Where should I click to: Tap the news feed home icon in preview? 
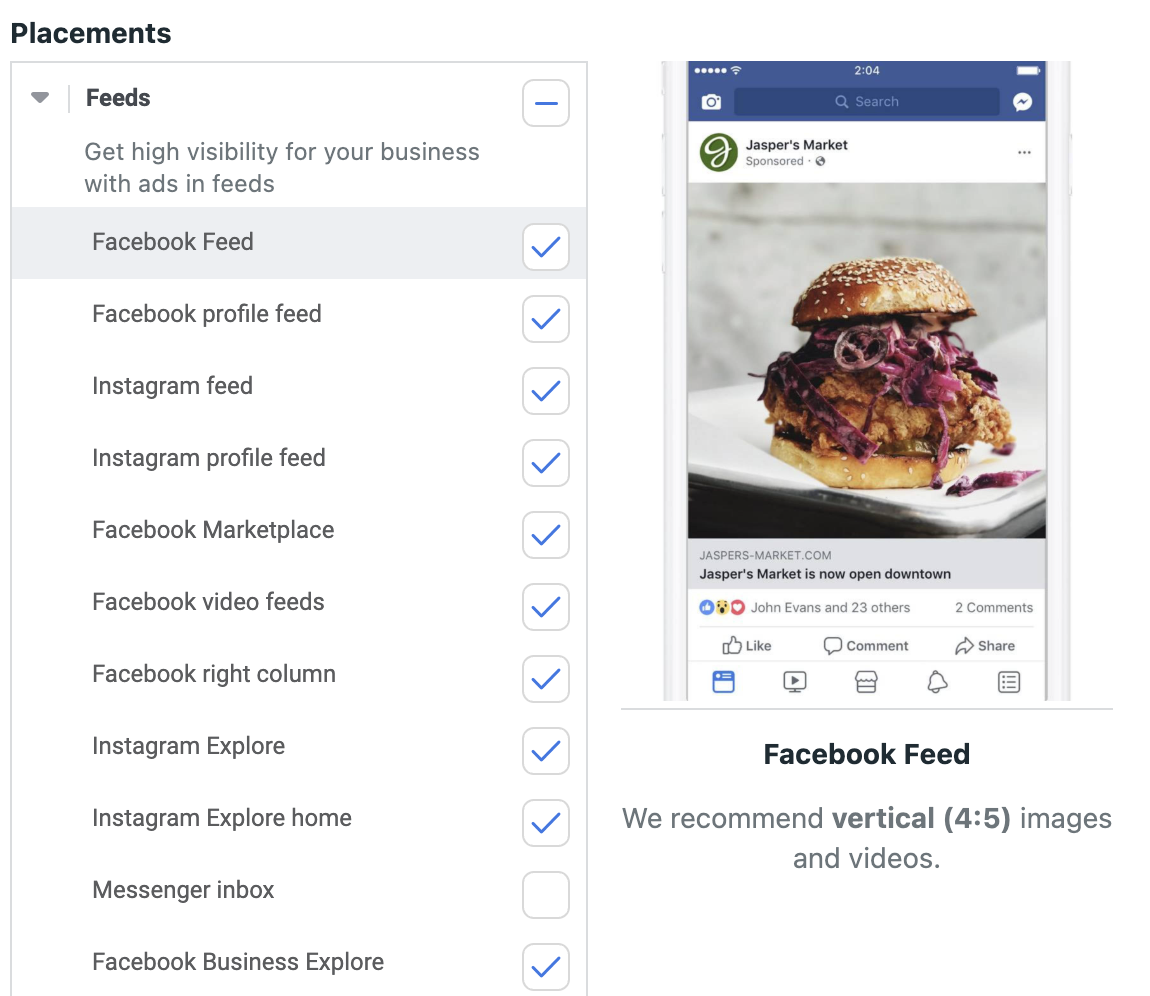click(x=723, y=682)
